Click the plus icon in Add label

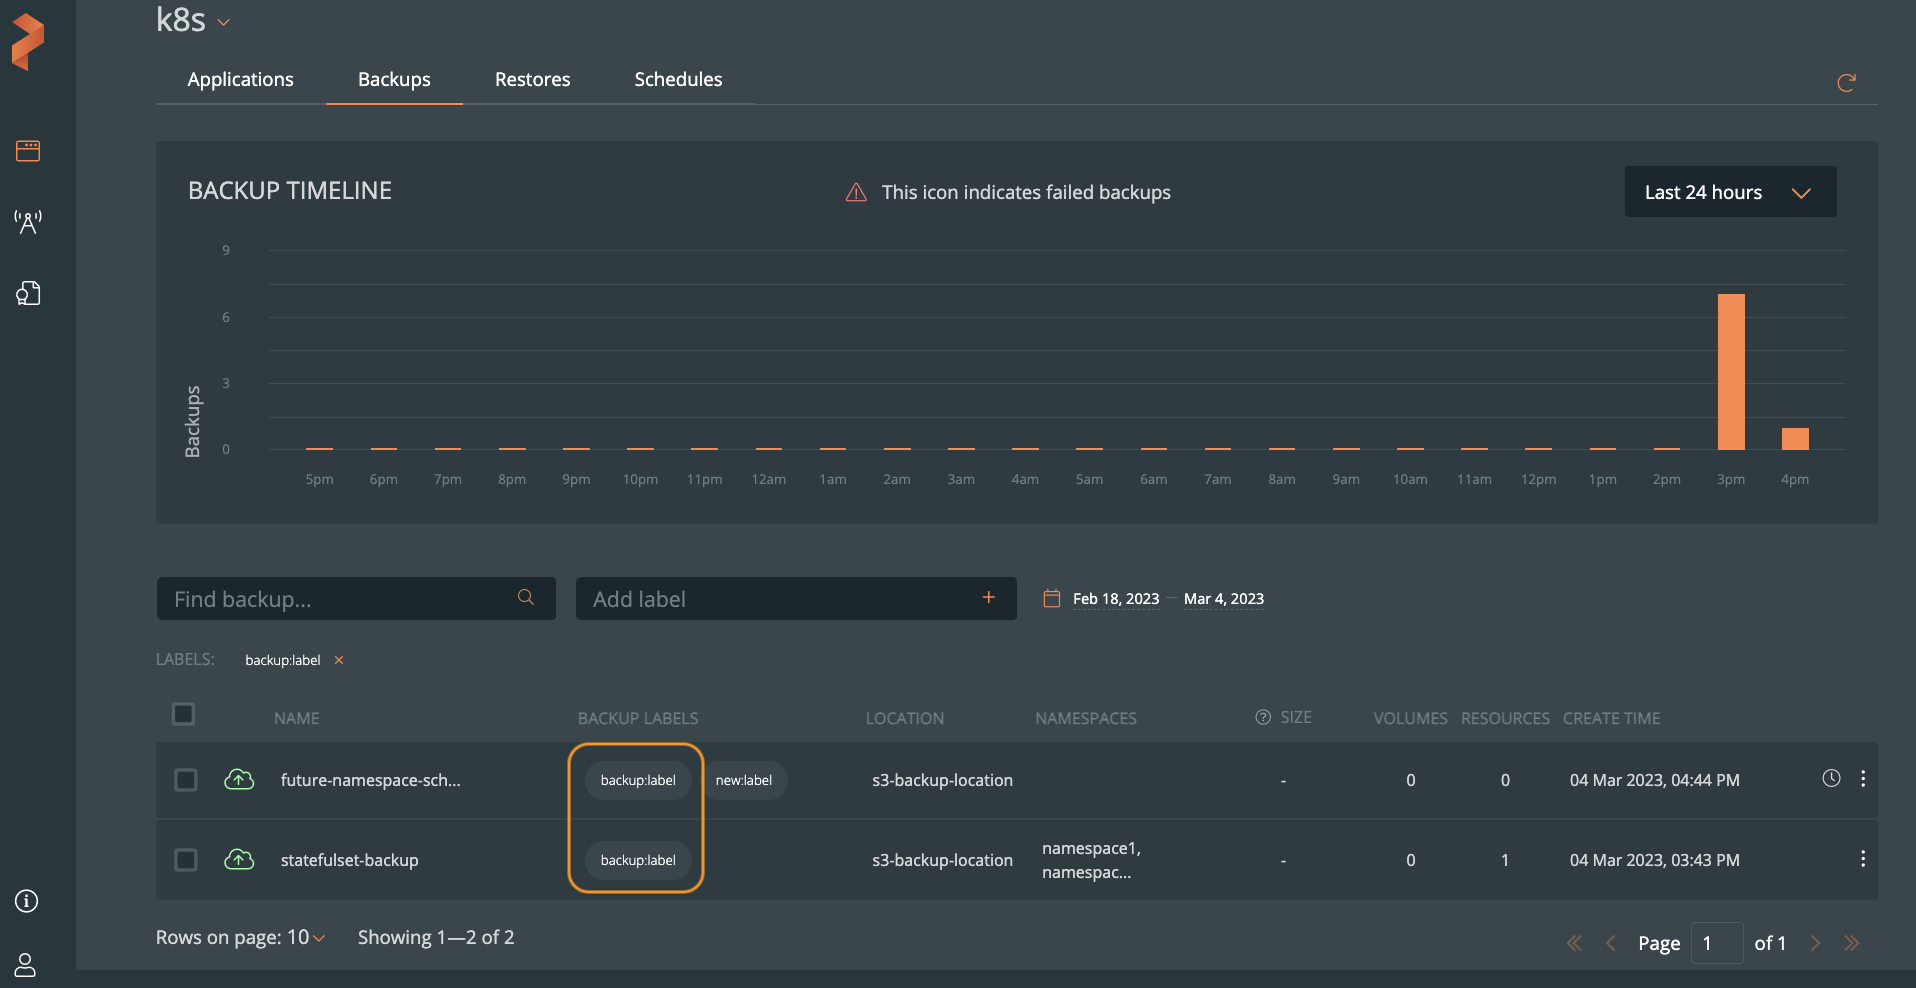pyautogui.click(x=988, y=598)
